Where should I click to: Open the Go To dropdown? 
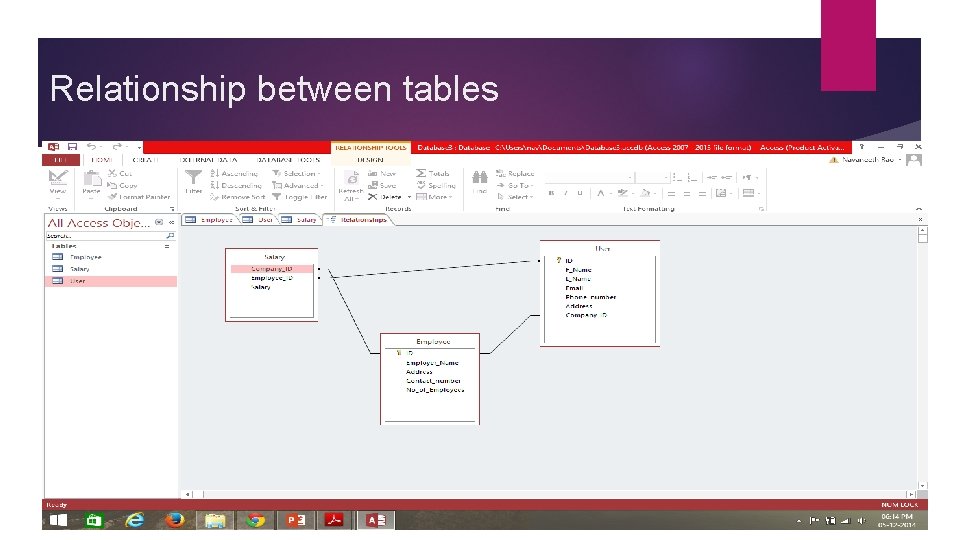tap(515, 186)
